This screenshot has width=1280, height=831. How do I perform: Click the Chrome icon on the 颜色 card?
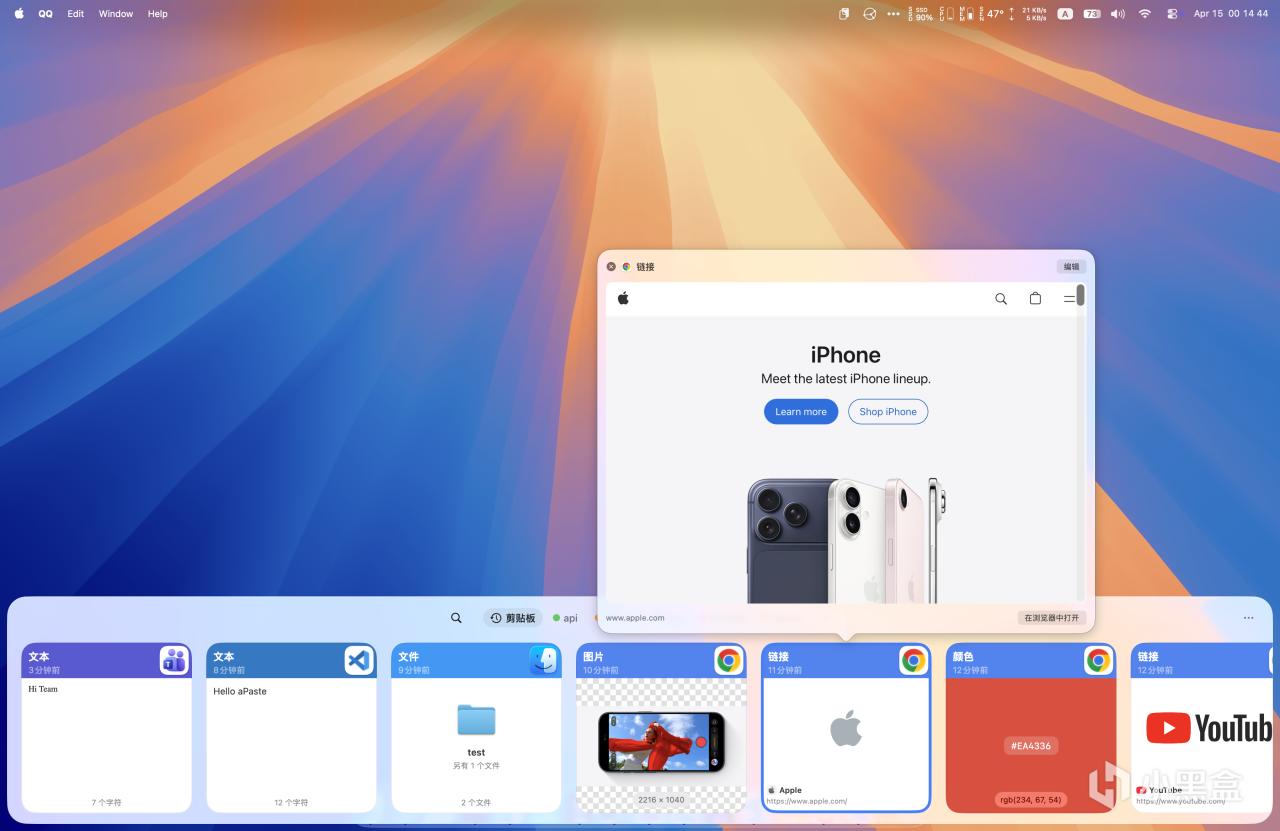(1099, 660)
